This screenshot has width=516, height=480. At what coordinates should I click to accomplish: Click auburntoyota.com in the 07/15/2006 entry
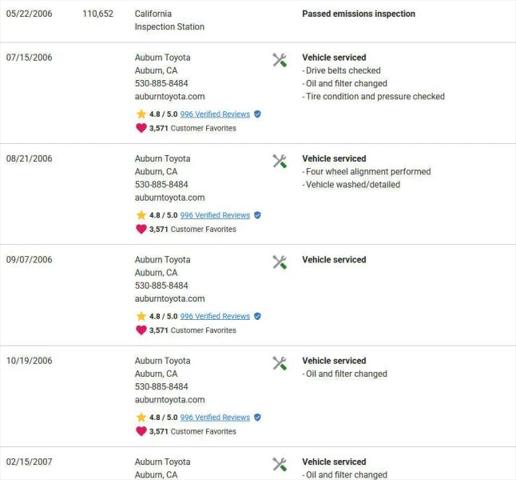pos(170,97)
